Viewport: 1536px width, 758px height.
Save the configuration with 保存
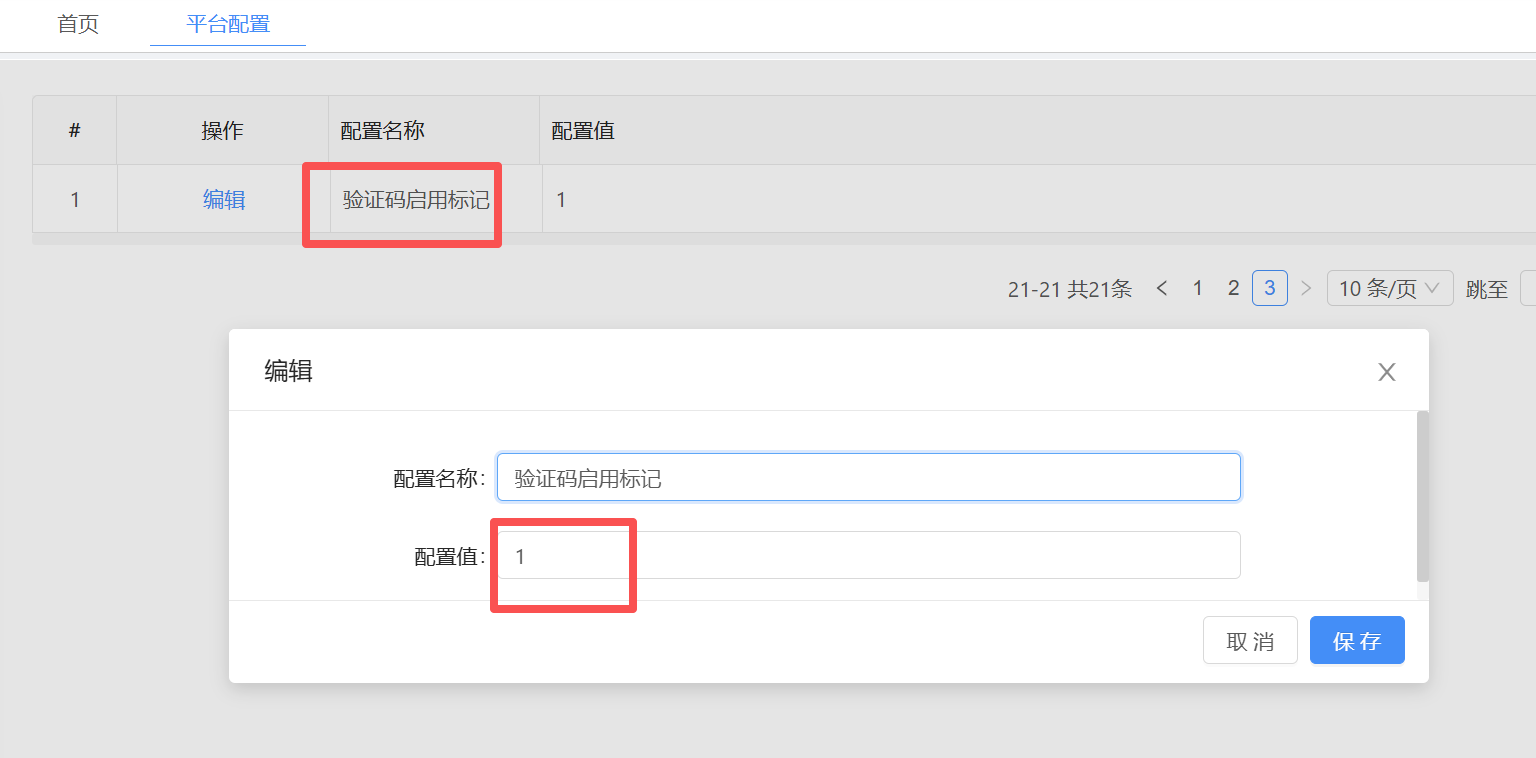(1357, 640)
